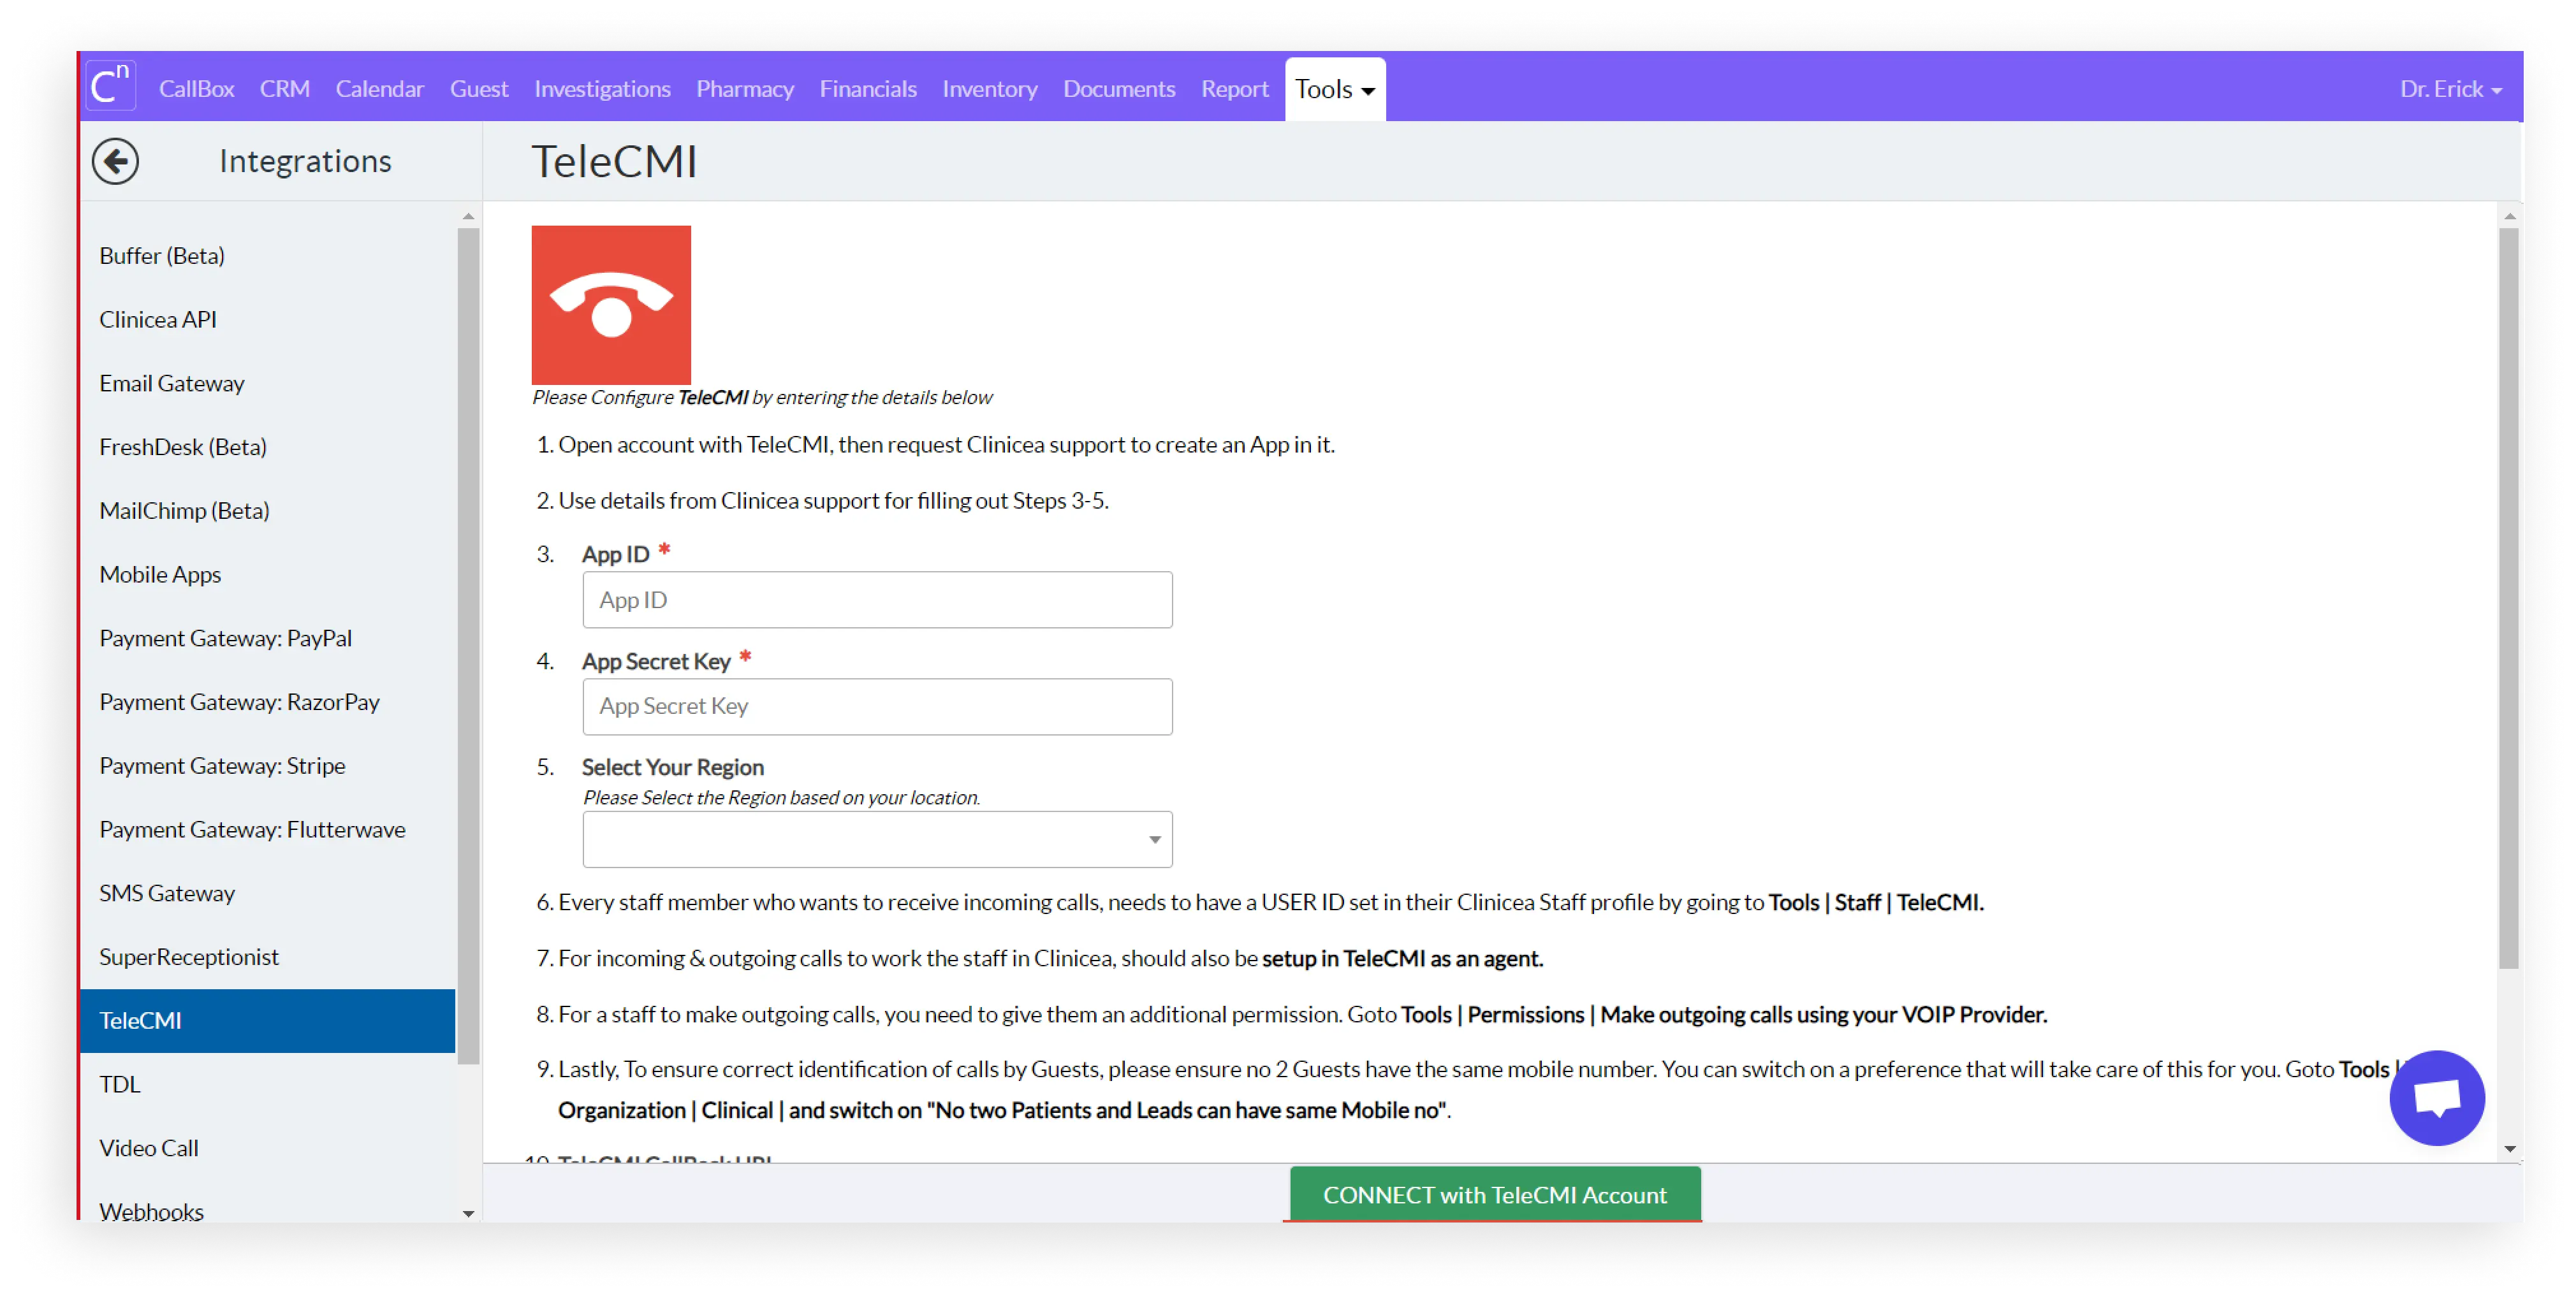Select Clinicea API integration

pyautogui.click(x=267, y=320)
